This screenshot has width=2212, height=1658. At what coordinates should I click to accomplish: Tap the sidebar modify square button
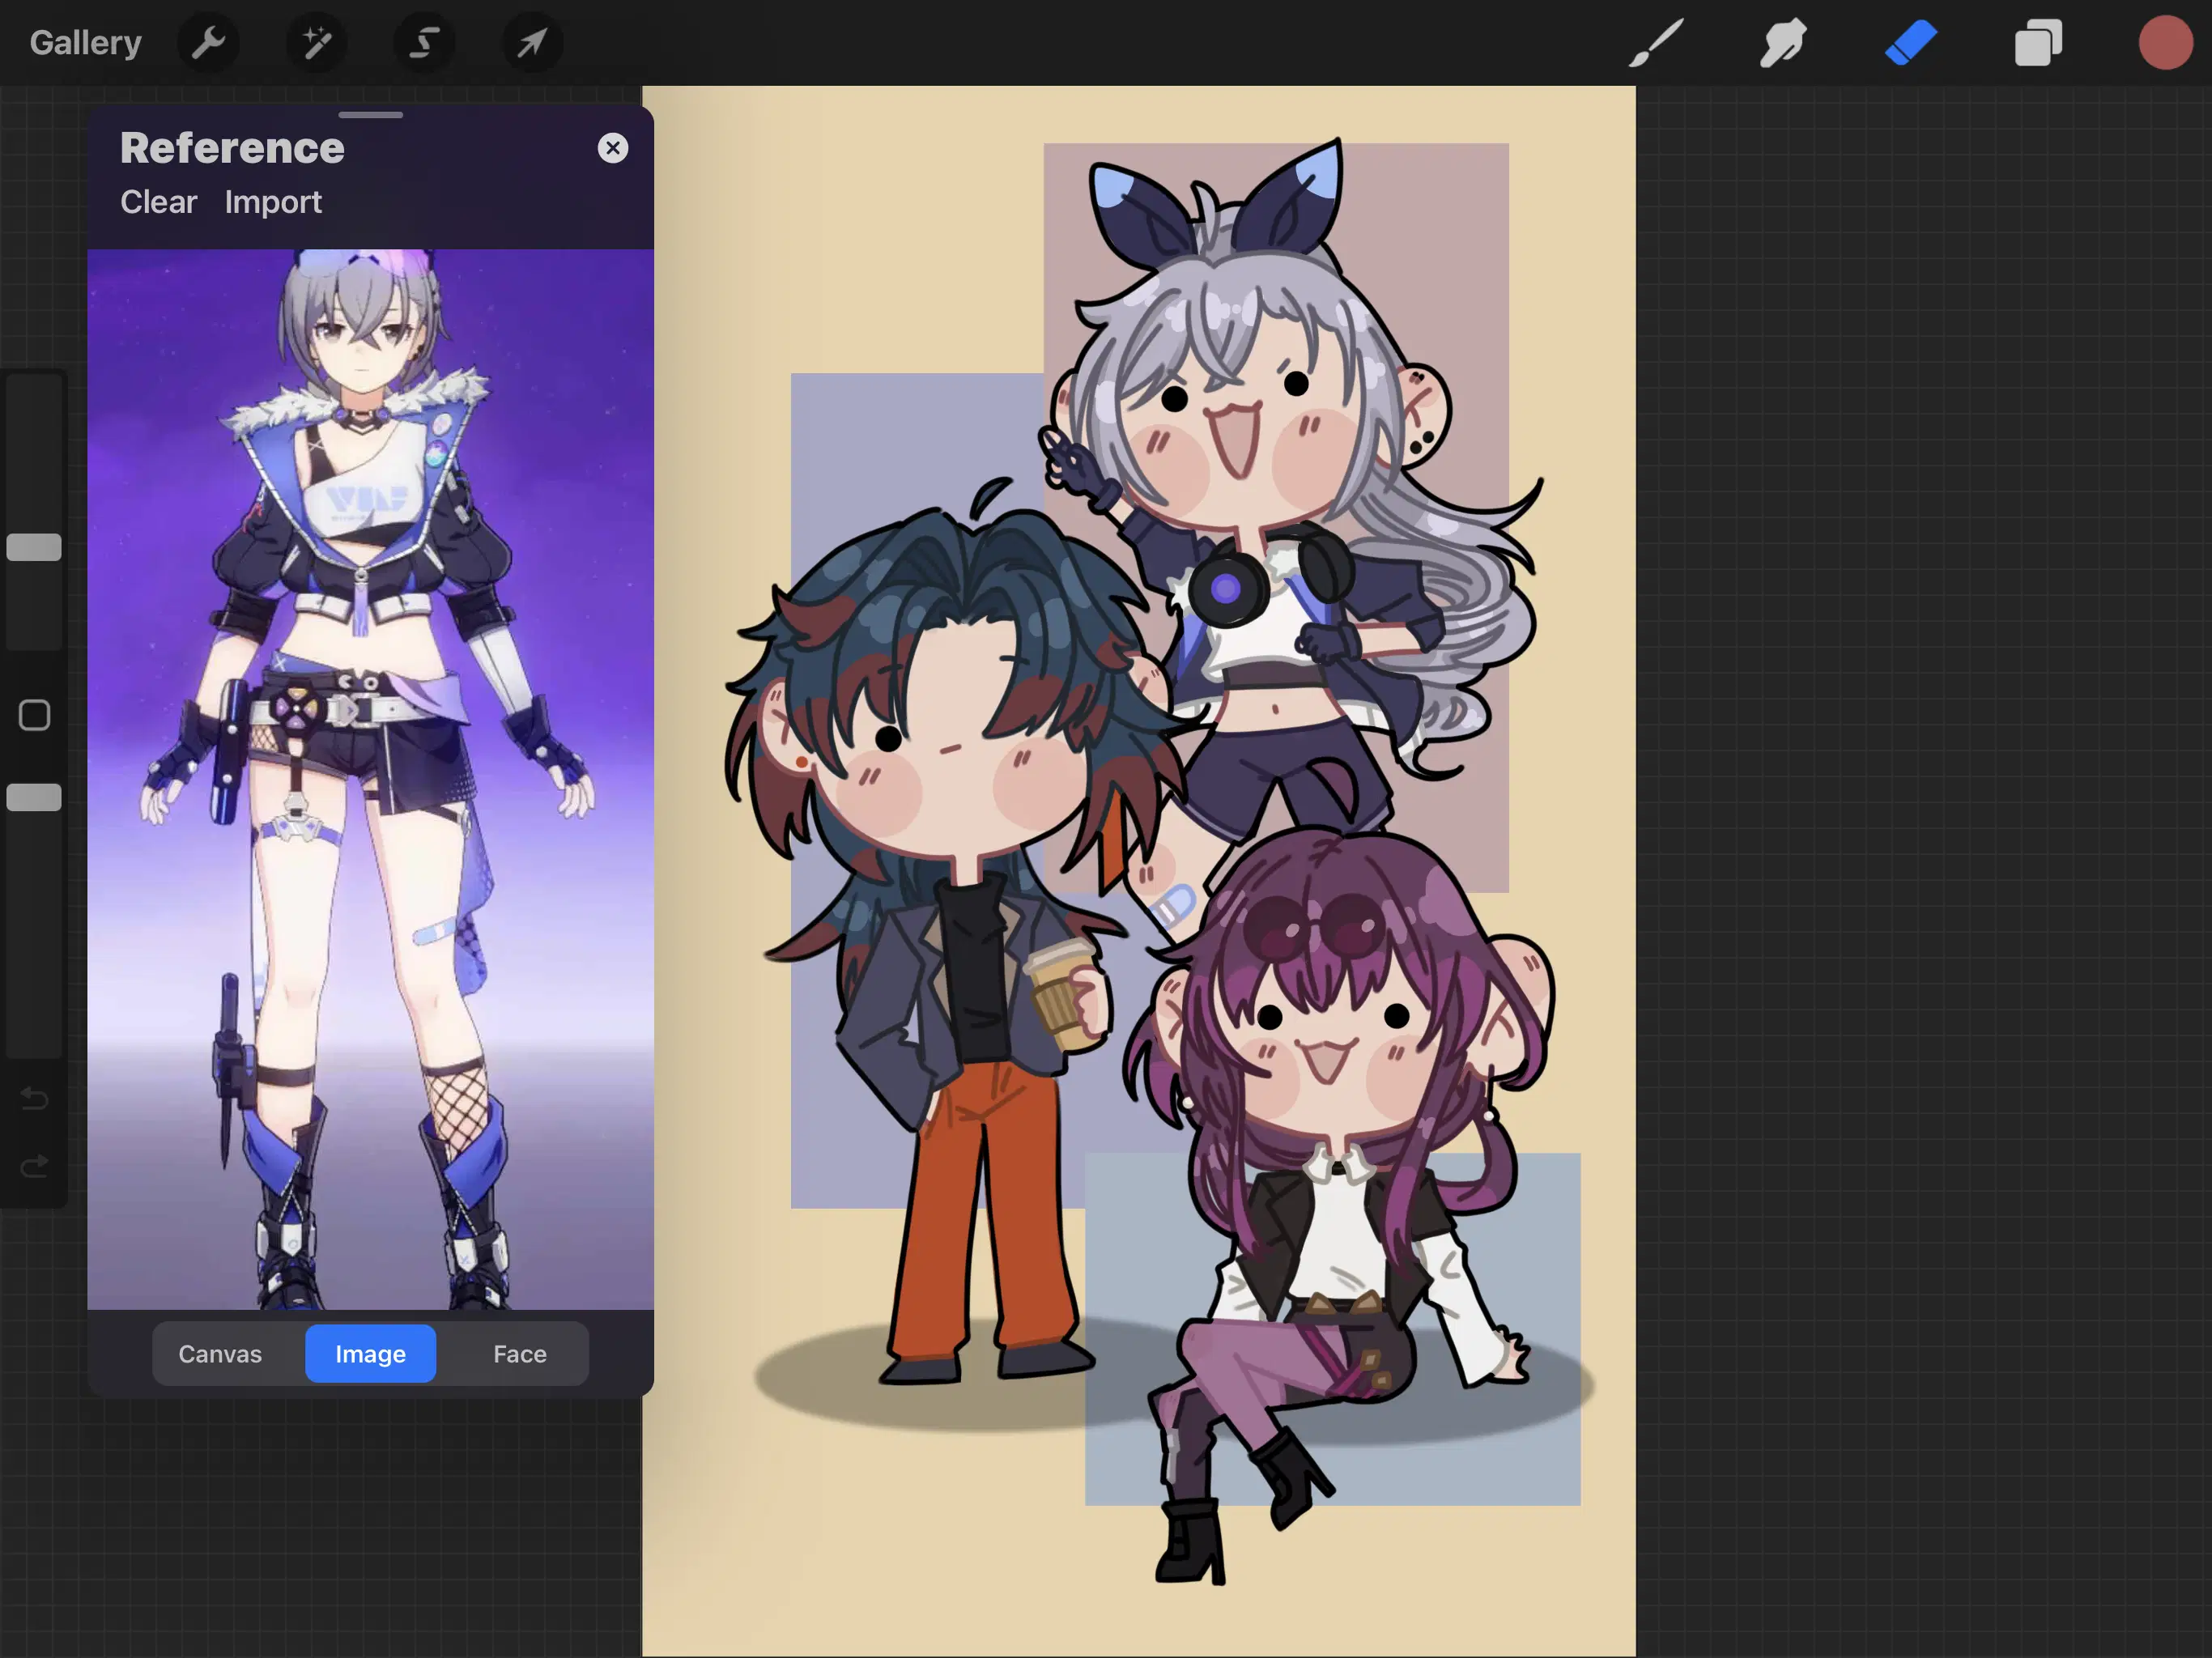pos(33,715)
